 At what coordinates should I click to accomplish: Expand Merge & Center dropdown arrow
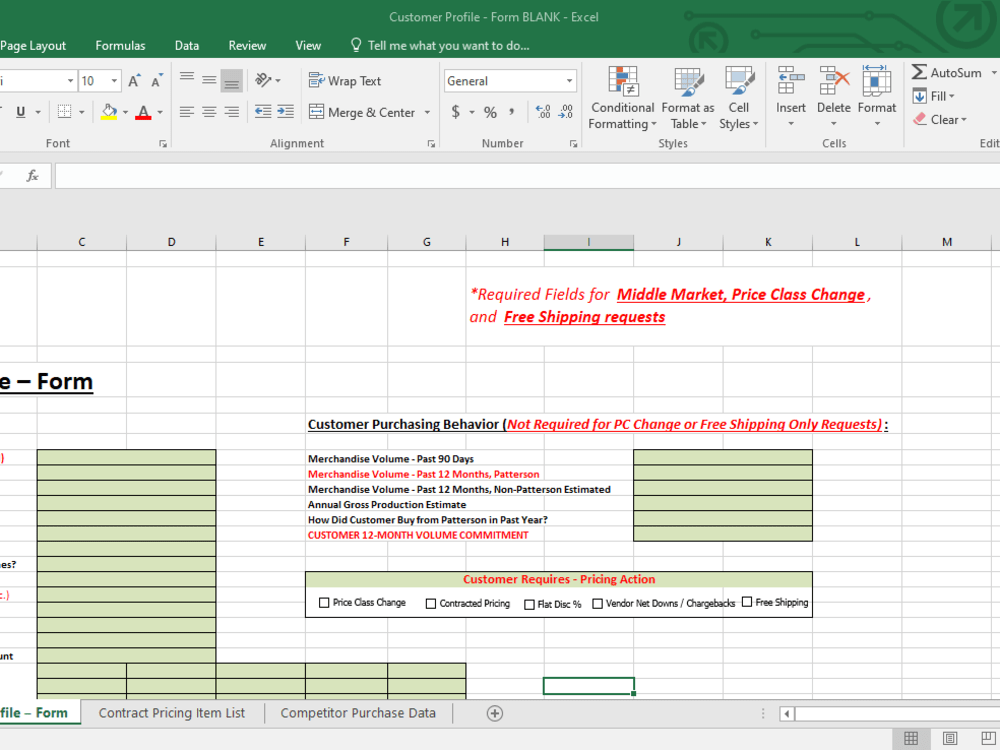[427, 113]
